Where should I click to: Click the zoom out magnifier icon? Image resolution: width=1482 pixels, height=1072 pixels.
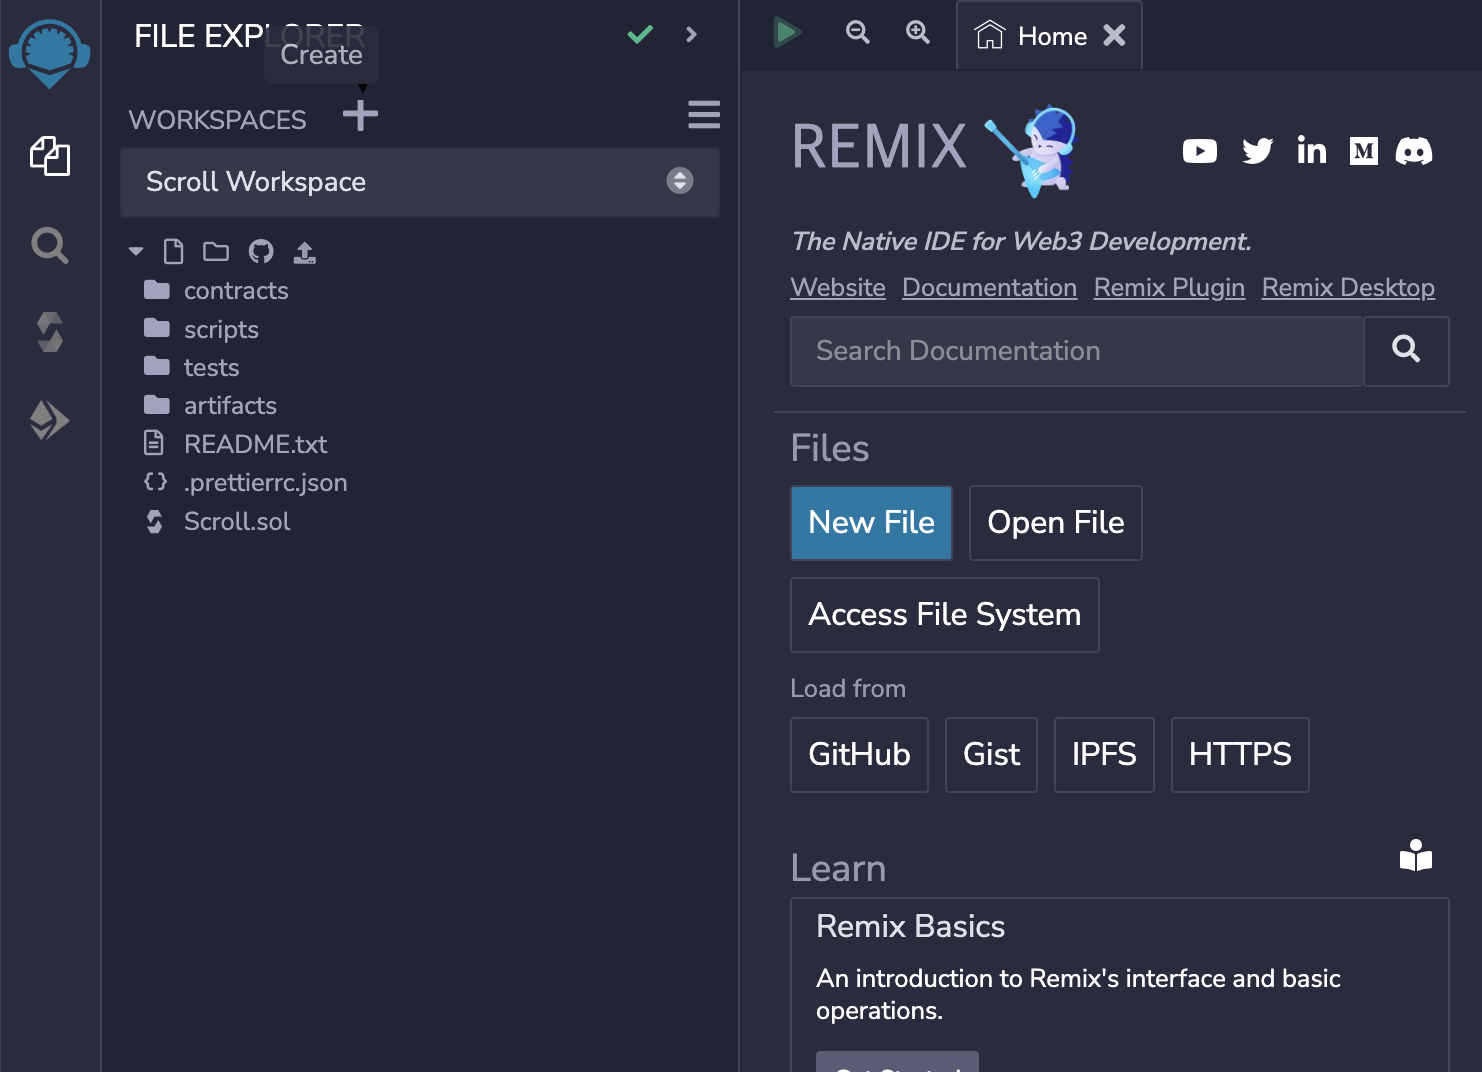point(858,33)
